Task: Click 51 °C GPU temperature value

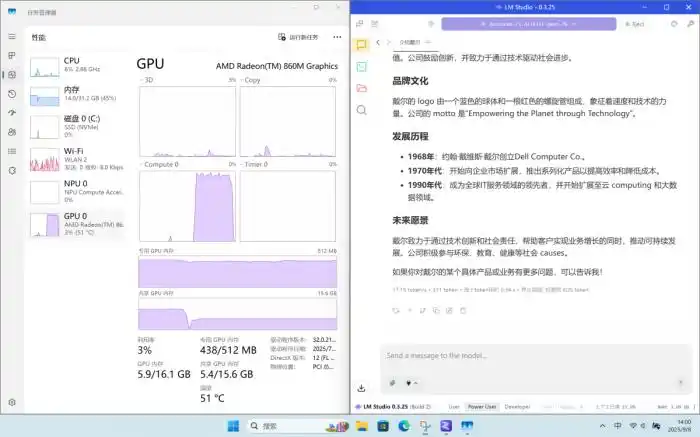Action: [212, 398]
